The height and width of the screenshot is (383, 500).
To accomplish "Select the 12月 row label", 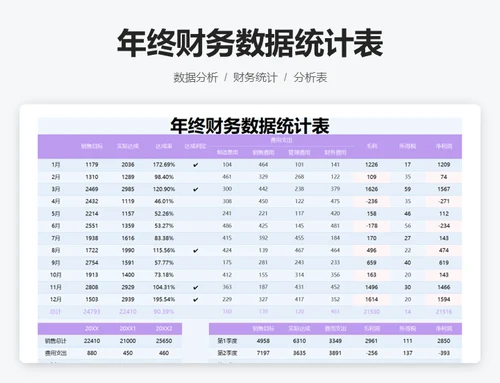I will pos(56,299).
